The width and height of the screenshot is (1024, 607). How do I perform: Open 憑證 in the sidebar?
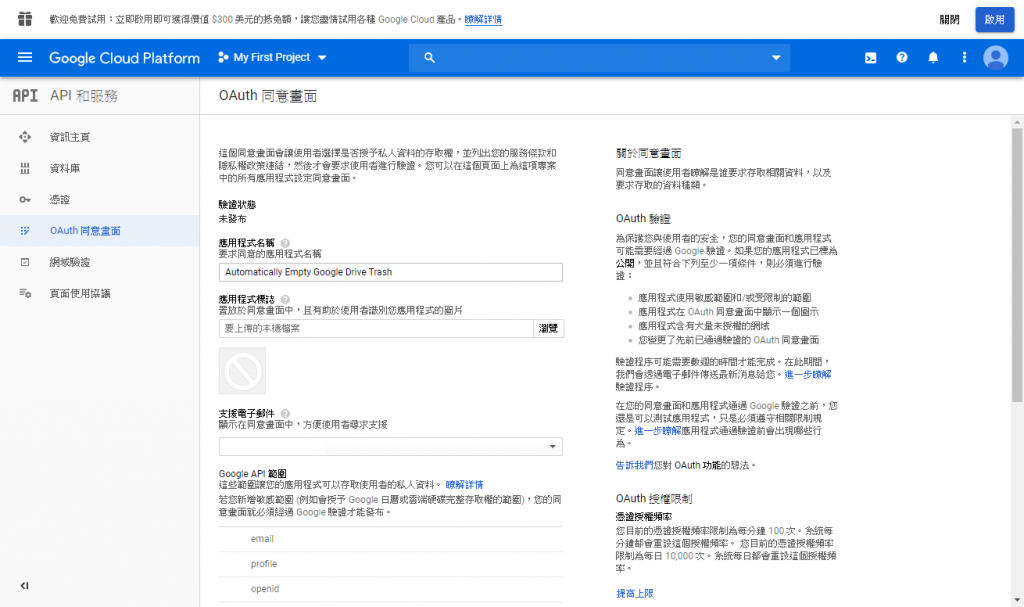point(59,200)
